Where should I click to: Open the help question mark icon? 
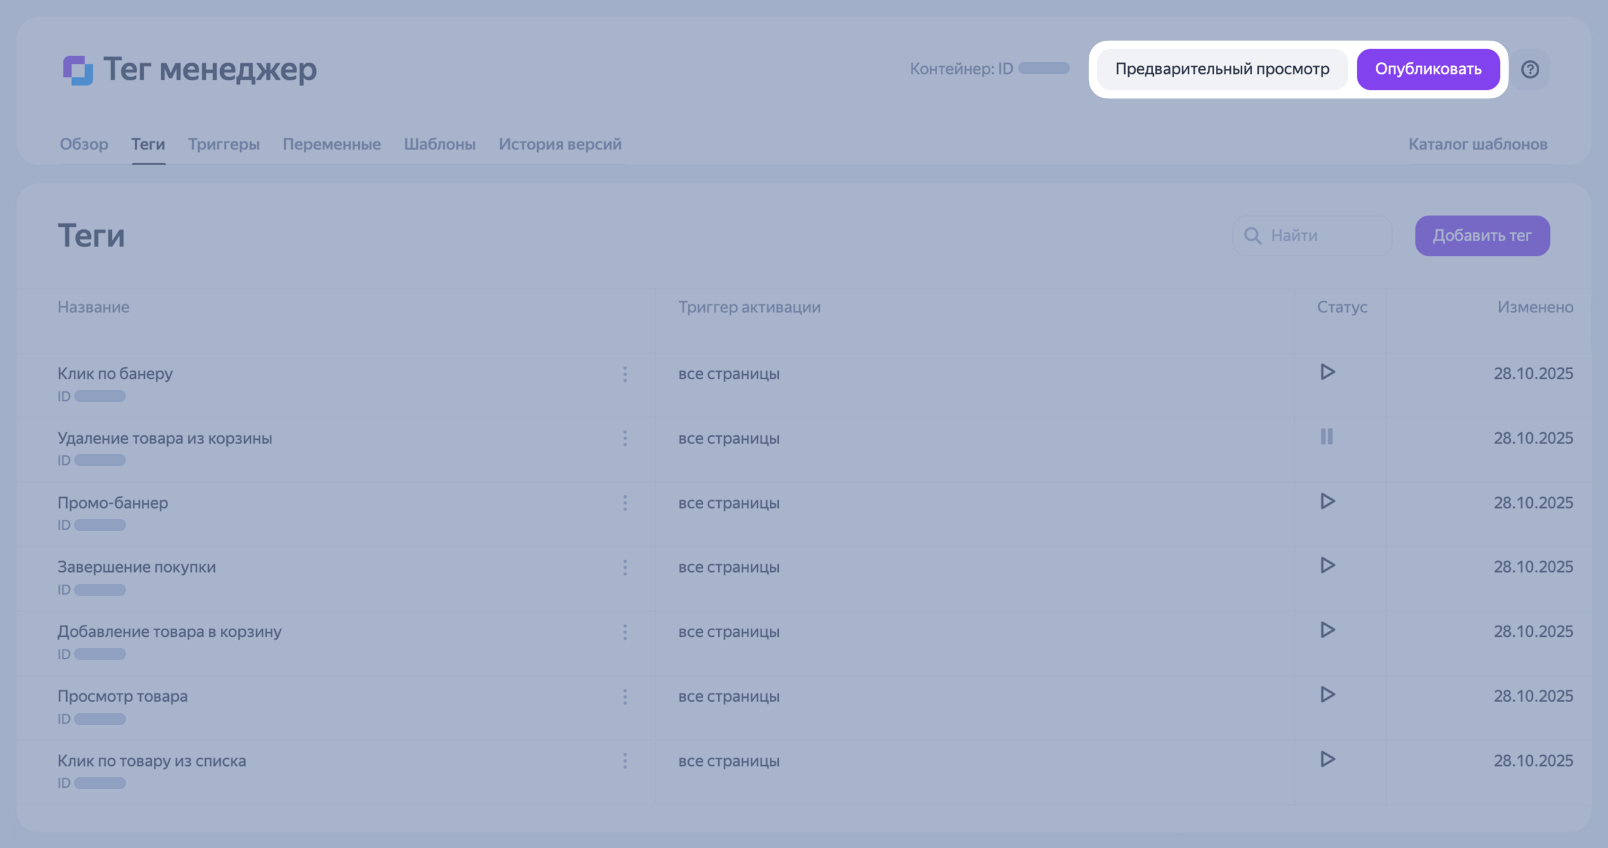(1529, 70)
